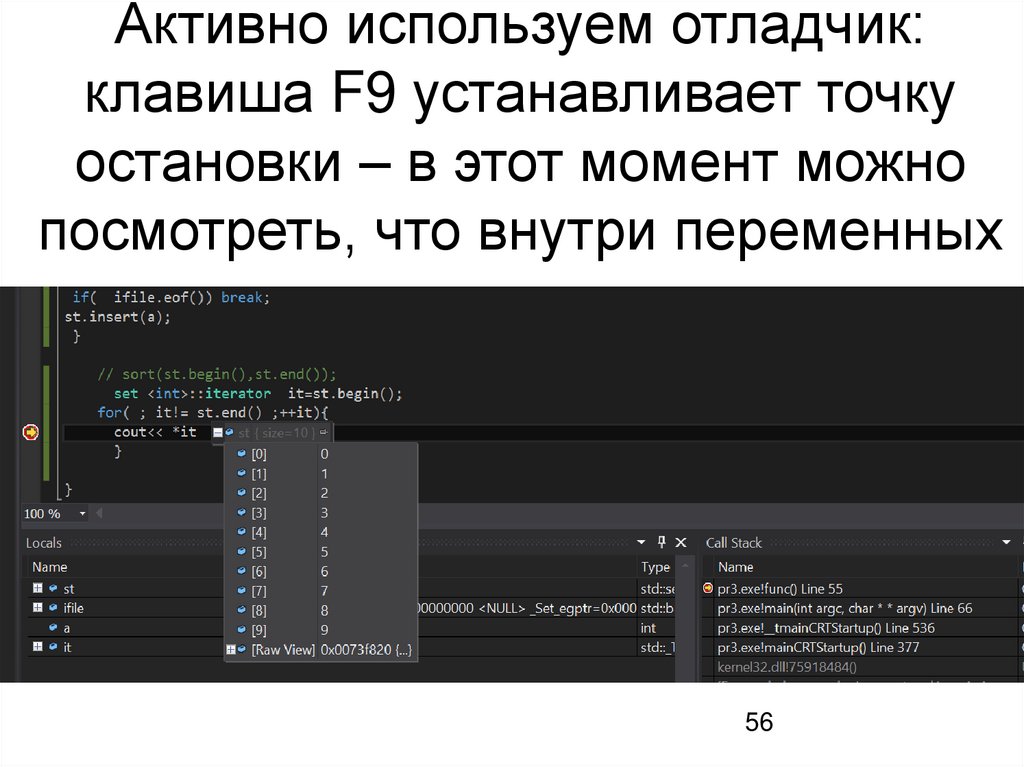This screenshot has height=767, width=1024.
Task: Open the Locals panel options dropdown
Action: 639,541
